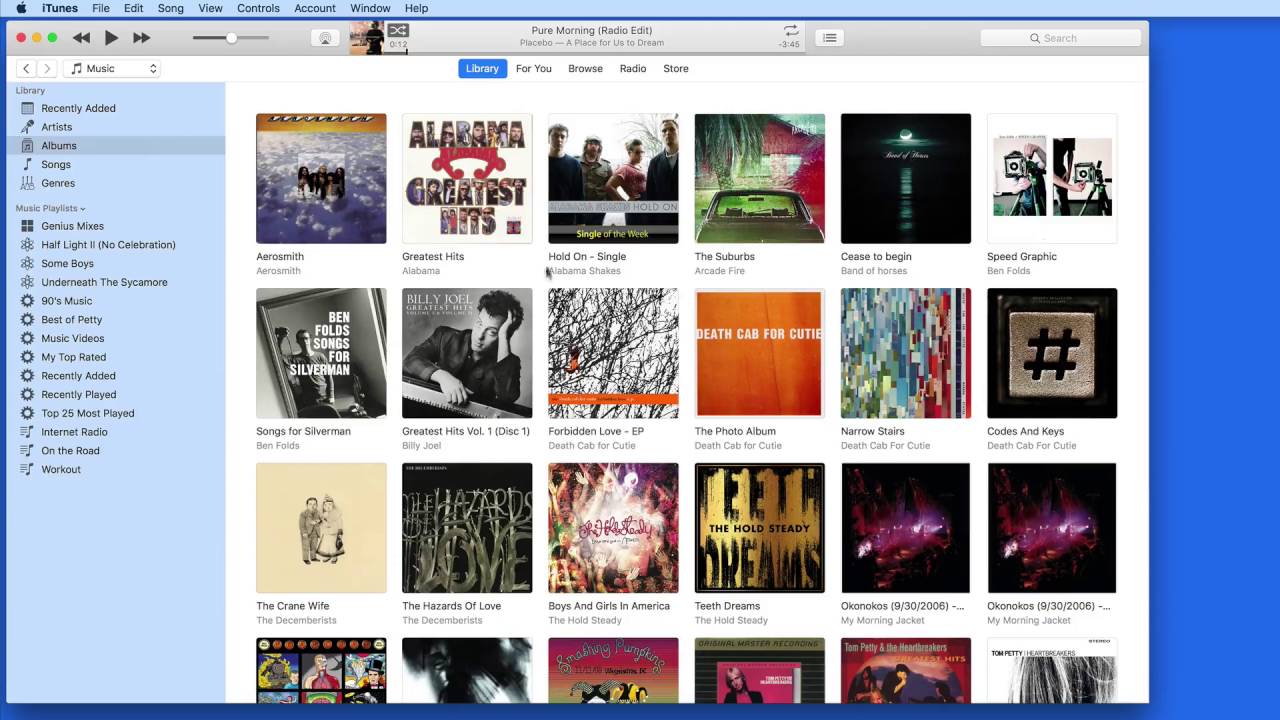Open the Aerosmith album cover
This screenshot has width=1280, height=720.
point(321,178)
